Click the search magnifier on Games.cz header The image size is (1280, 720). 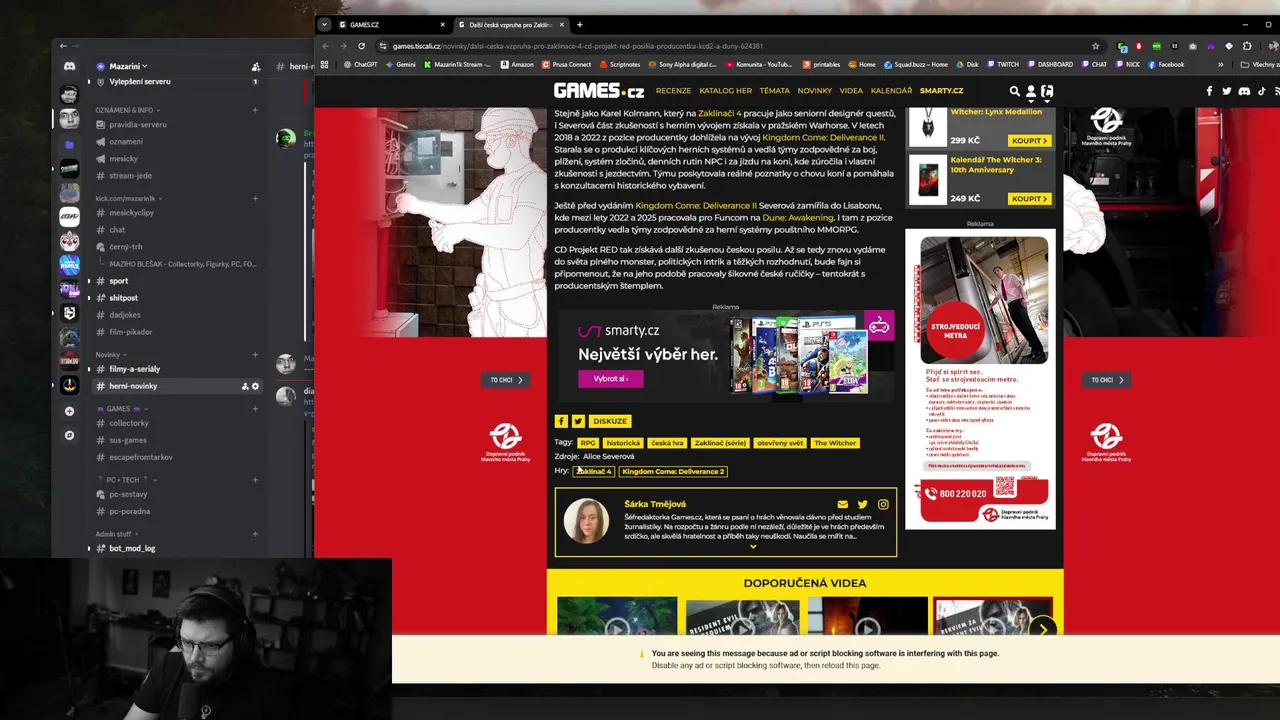coord(1014,91)
